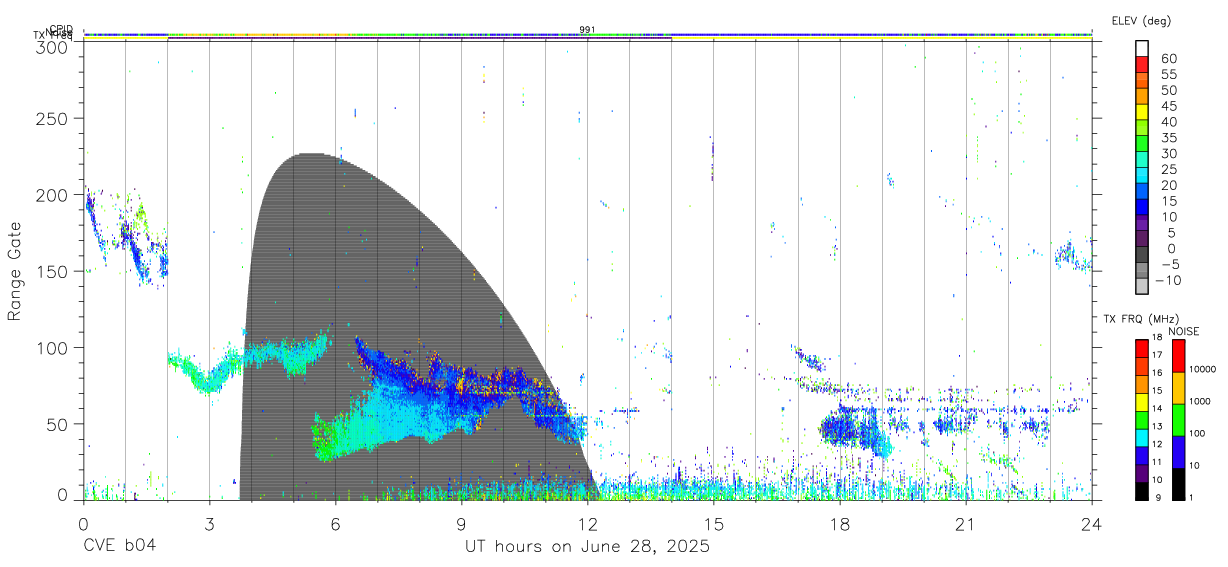Click the "UT hours on June 28, 2025" axis title
The image size is (1228, 567).
point(587,547)
